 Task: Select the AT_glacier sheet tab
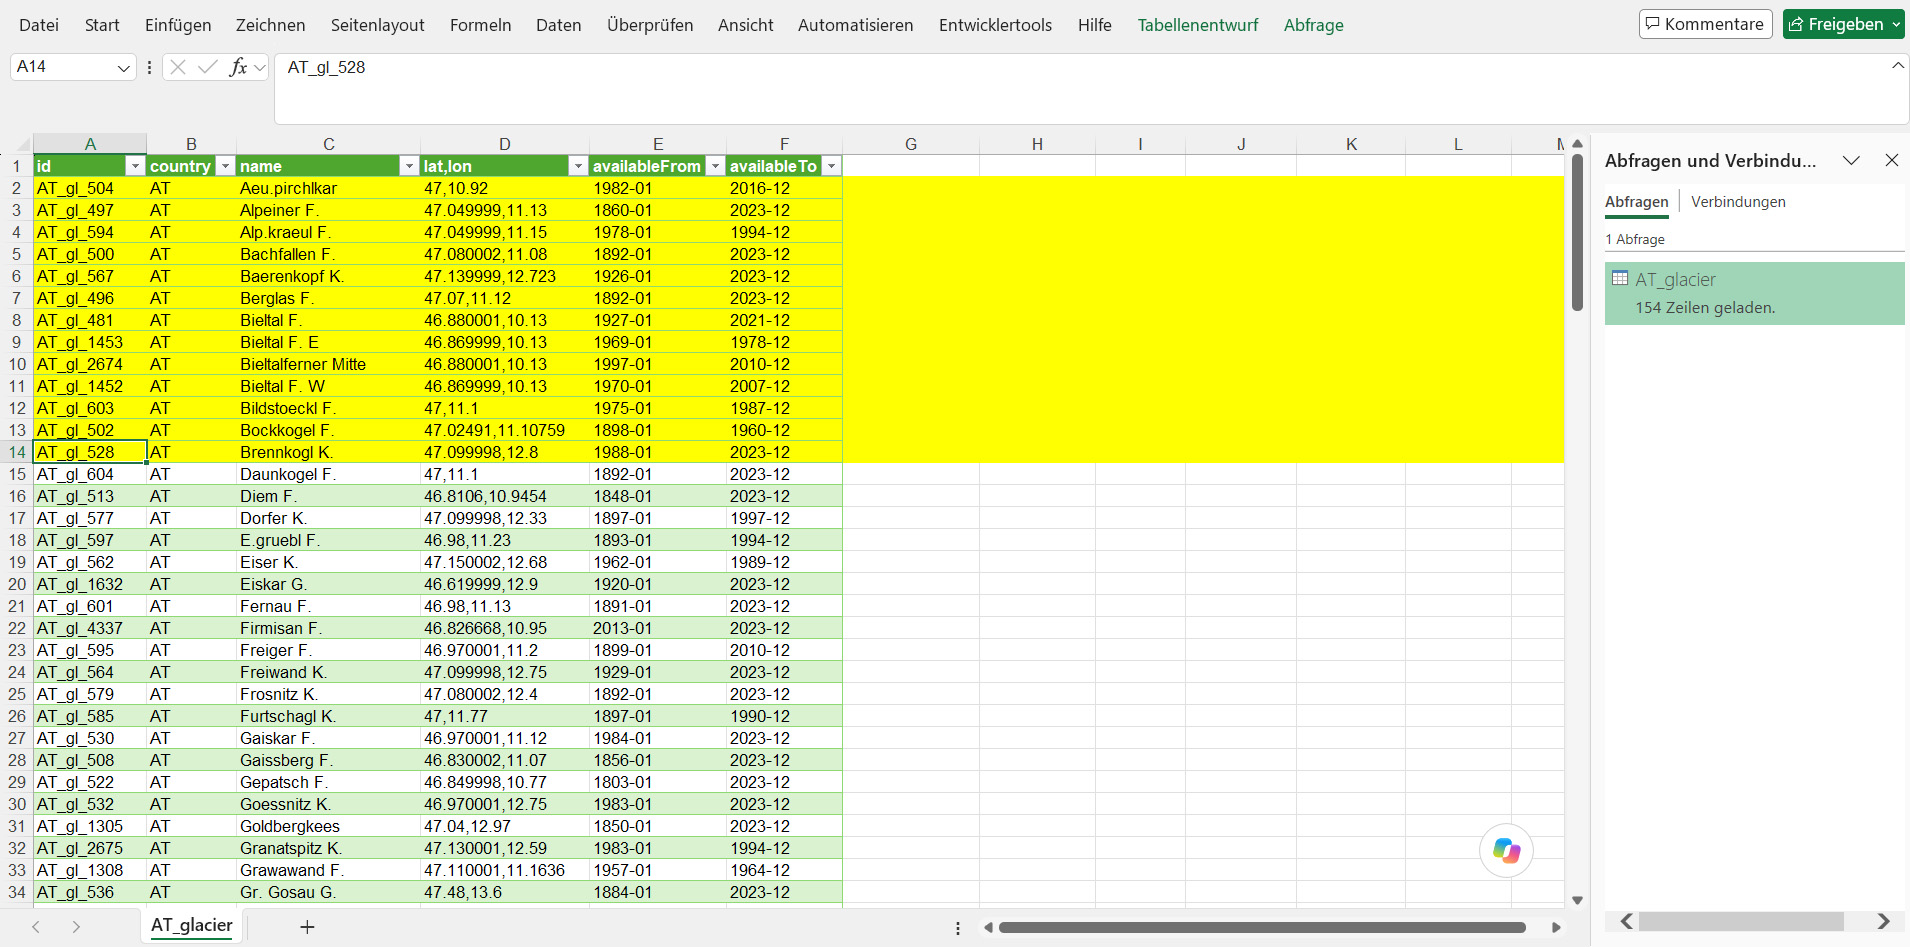pyautogui.click(x=192, y=926)
